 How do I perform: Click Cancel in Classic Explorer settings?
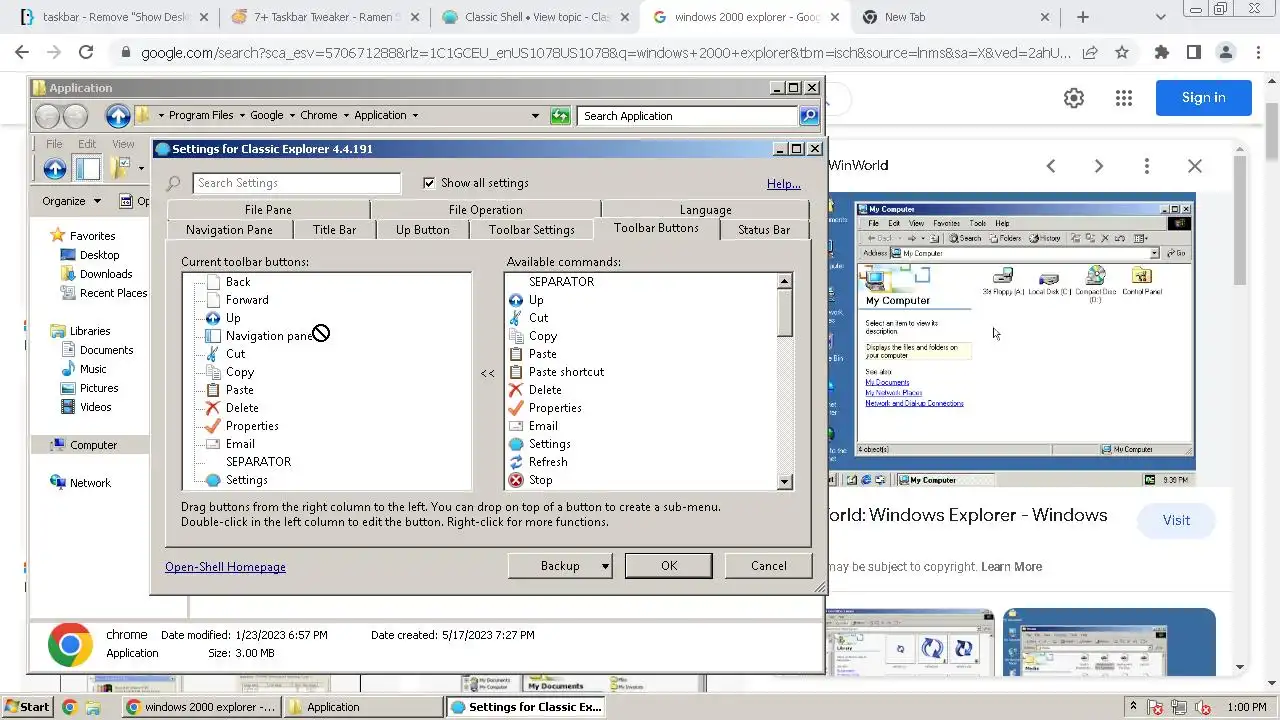[769, 566]
